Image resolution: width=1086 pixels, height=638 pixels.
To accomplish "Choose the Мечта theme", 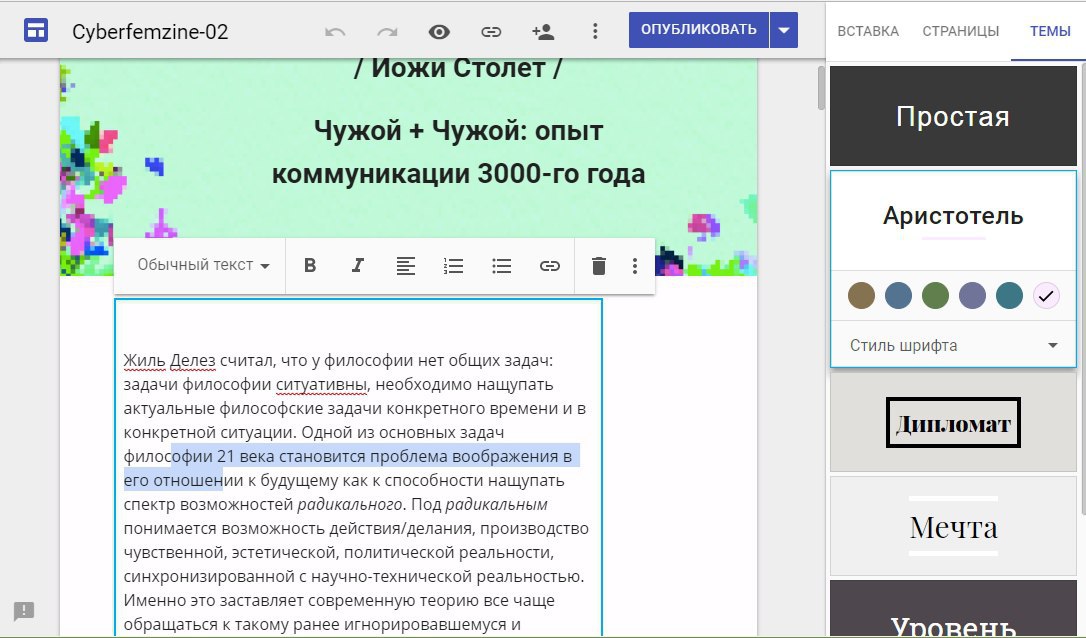I will [953, 526].
